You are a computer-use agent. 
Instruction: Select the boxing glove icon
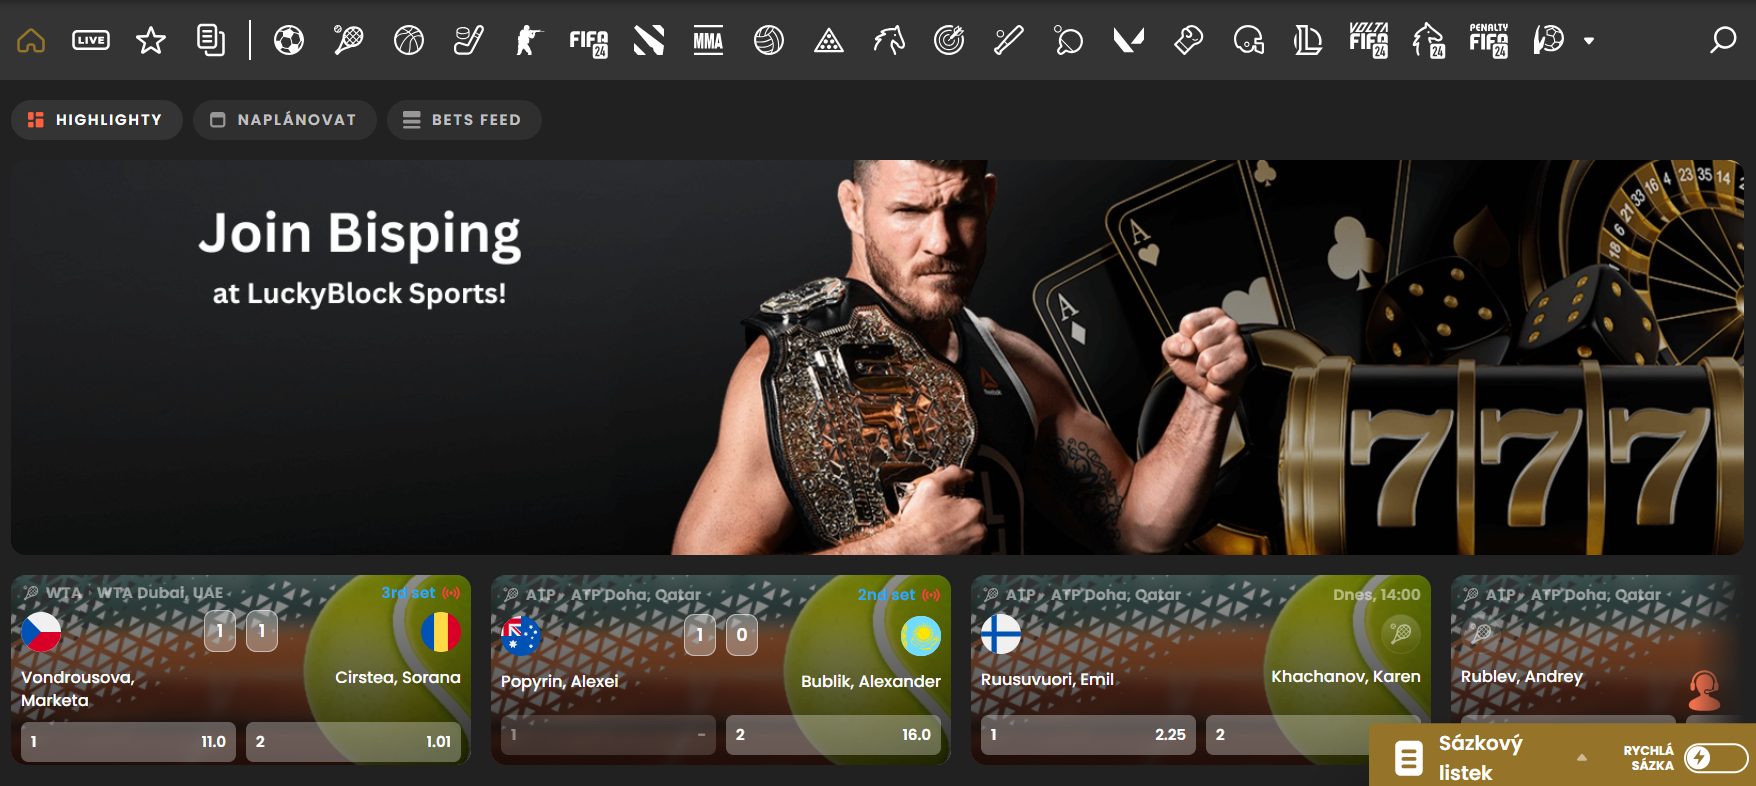[1188, 40]
